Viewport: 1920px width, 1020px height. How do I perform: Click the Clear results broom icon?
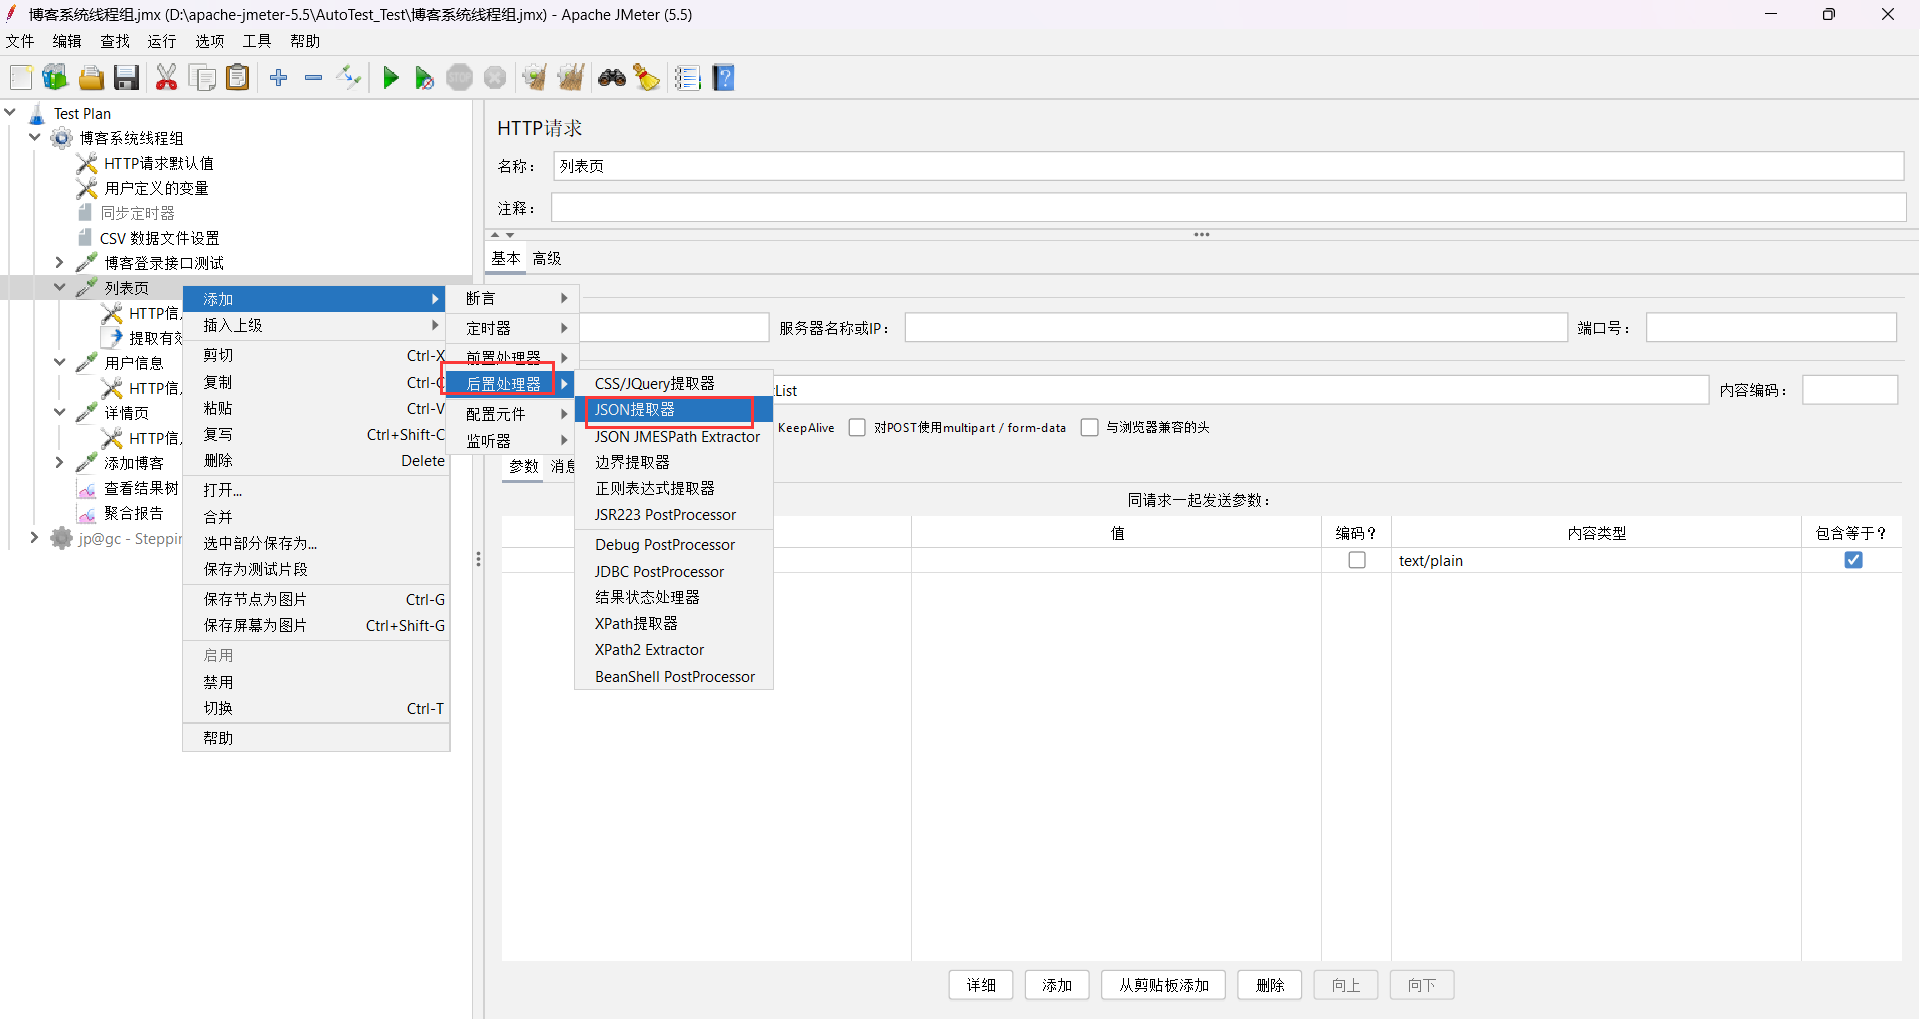[535, 78]
